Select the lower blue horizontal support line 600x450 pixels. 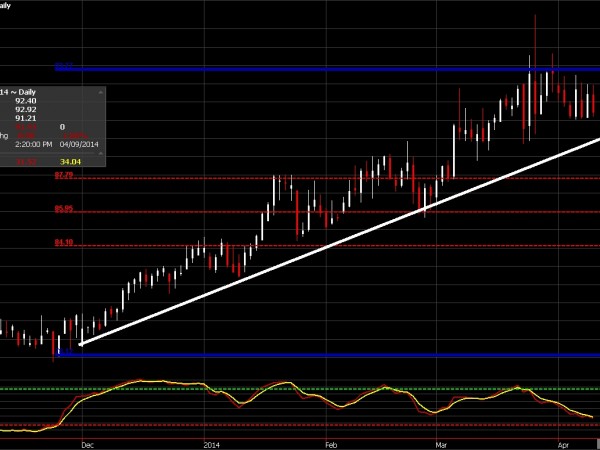pos(328,355)
